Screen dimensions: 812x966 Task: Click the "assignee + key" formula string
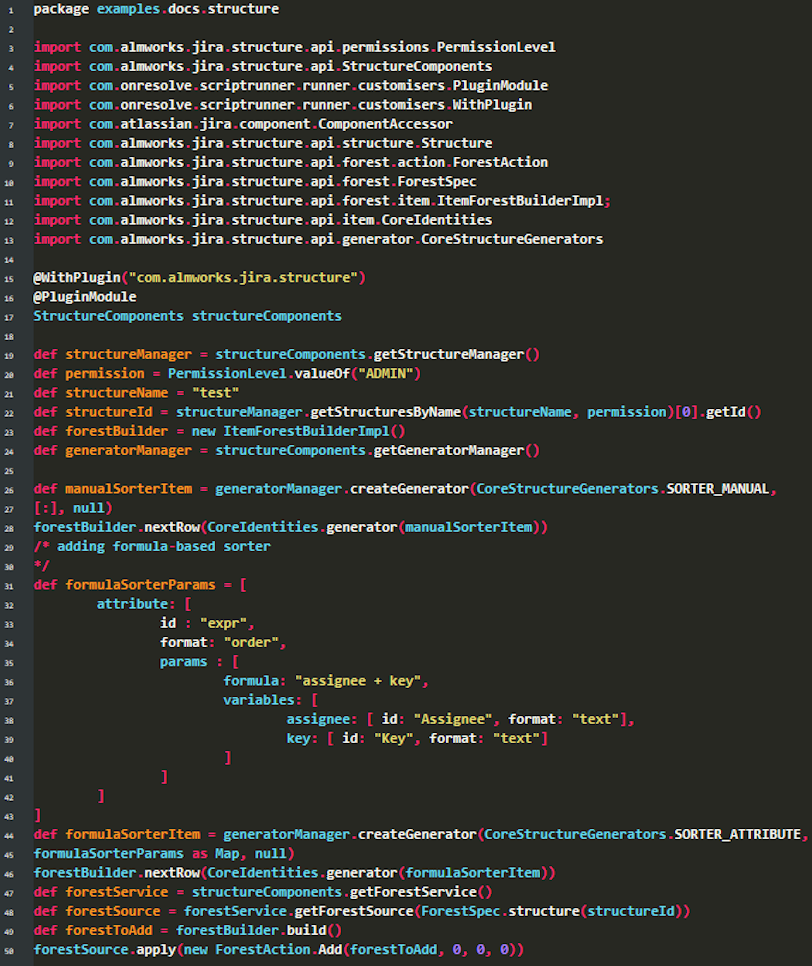tap(358, 681)
